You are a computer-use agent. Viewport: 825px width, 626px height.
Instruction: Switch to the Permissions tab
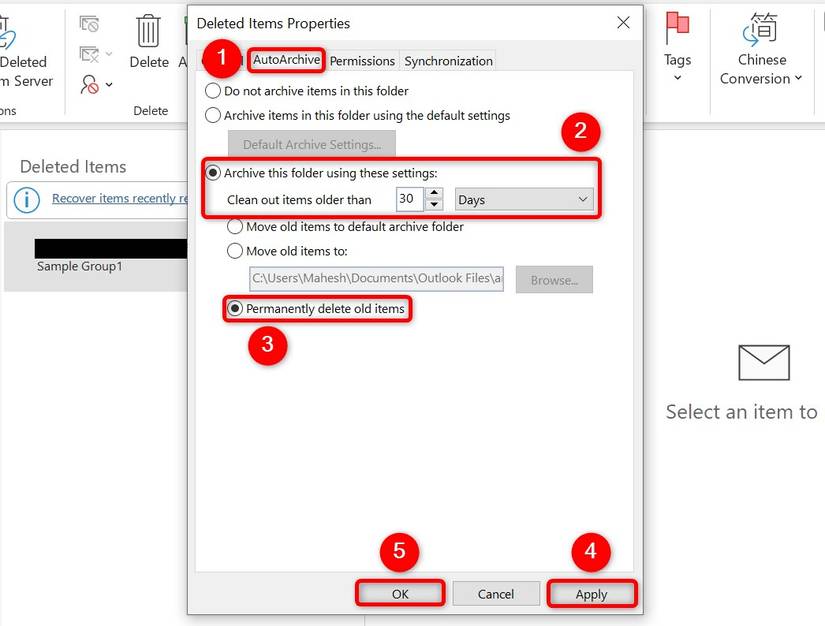362,61
